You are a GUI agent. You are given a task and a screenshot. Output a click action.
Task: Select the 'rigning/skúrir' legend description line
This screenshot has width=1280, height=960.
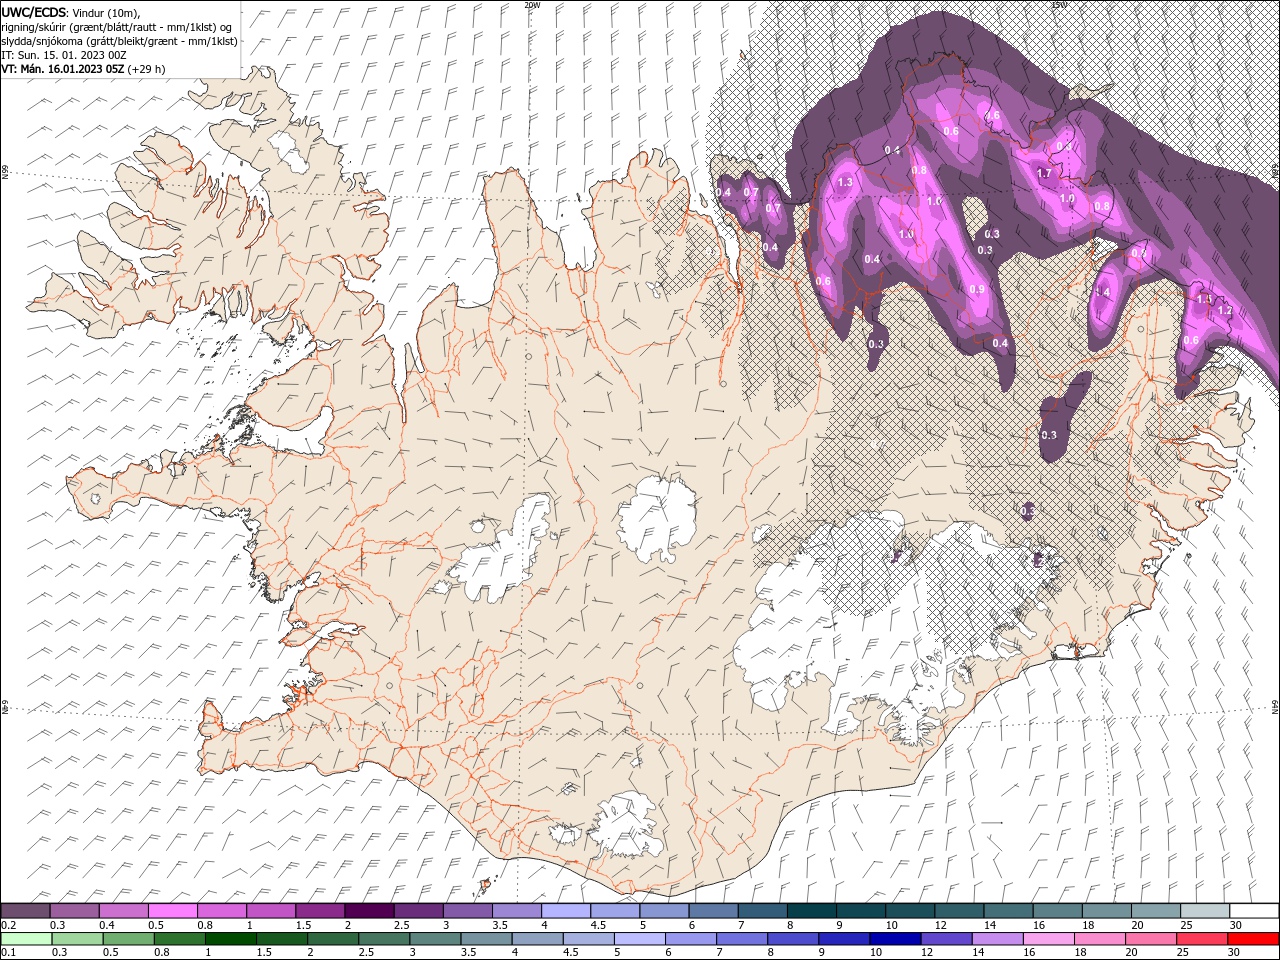[x=117, y=27]
